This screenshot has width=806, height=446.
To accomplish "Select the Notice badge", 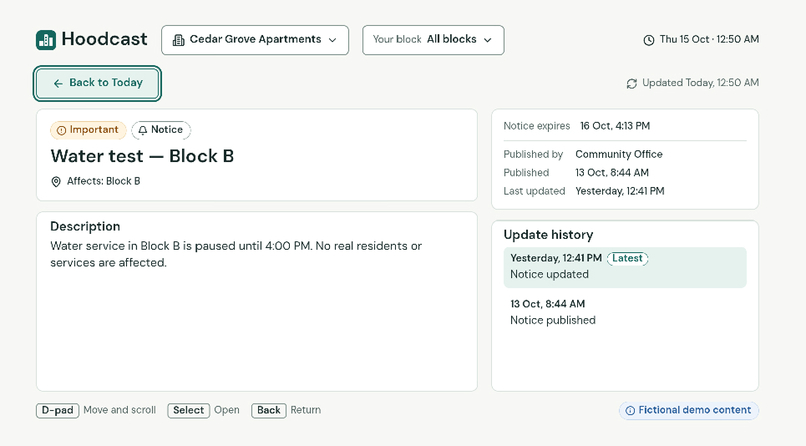I will pos(161,130).
